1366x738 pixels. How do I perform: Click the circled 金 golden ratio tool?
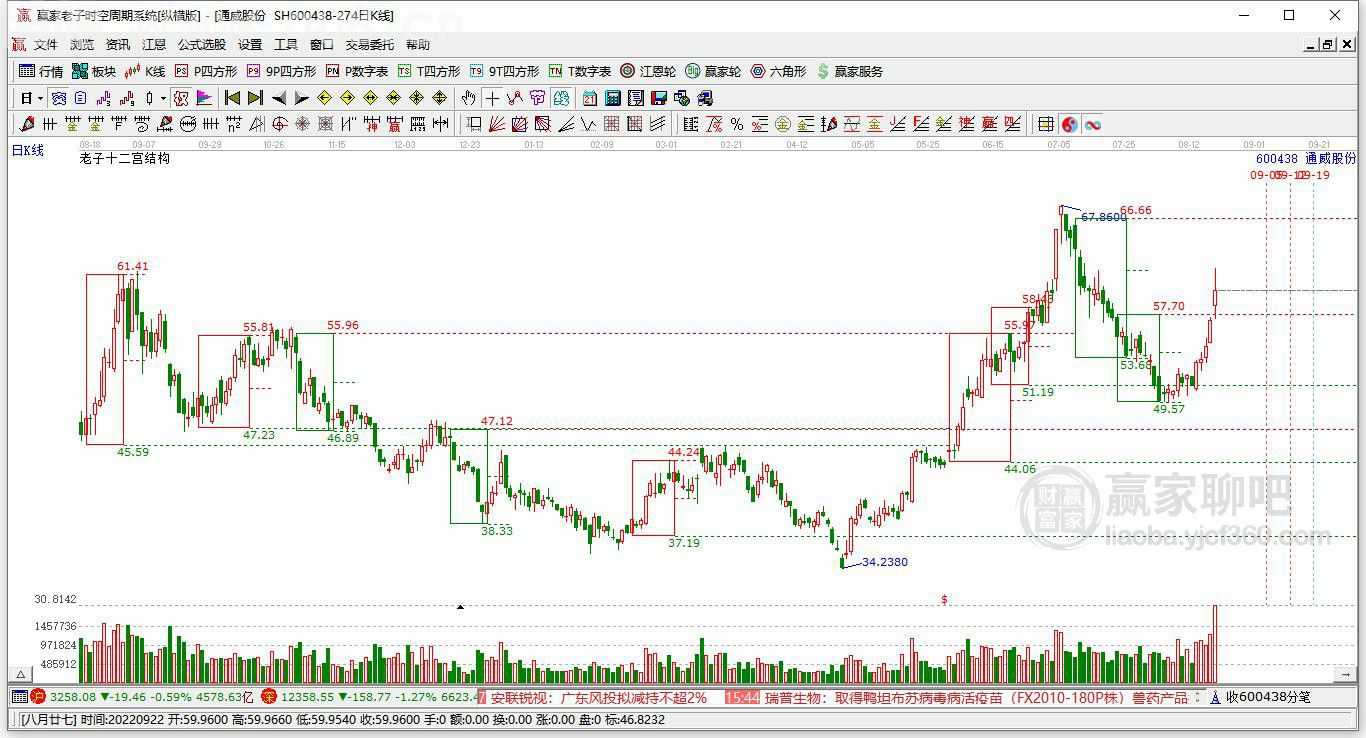(783, 124)
